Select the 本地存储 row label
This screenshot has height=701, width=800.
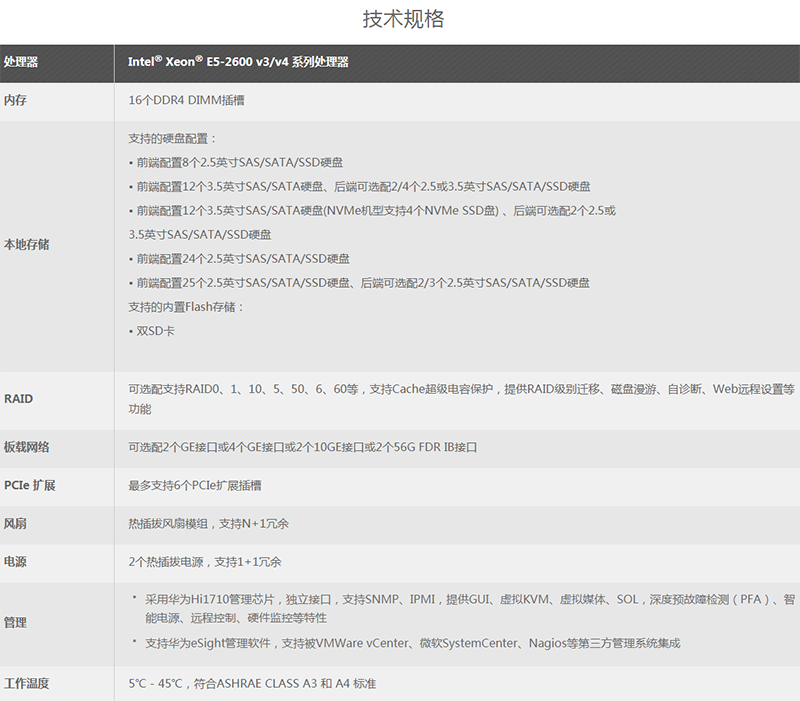pos(27,245)
